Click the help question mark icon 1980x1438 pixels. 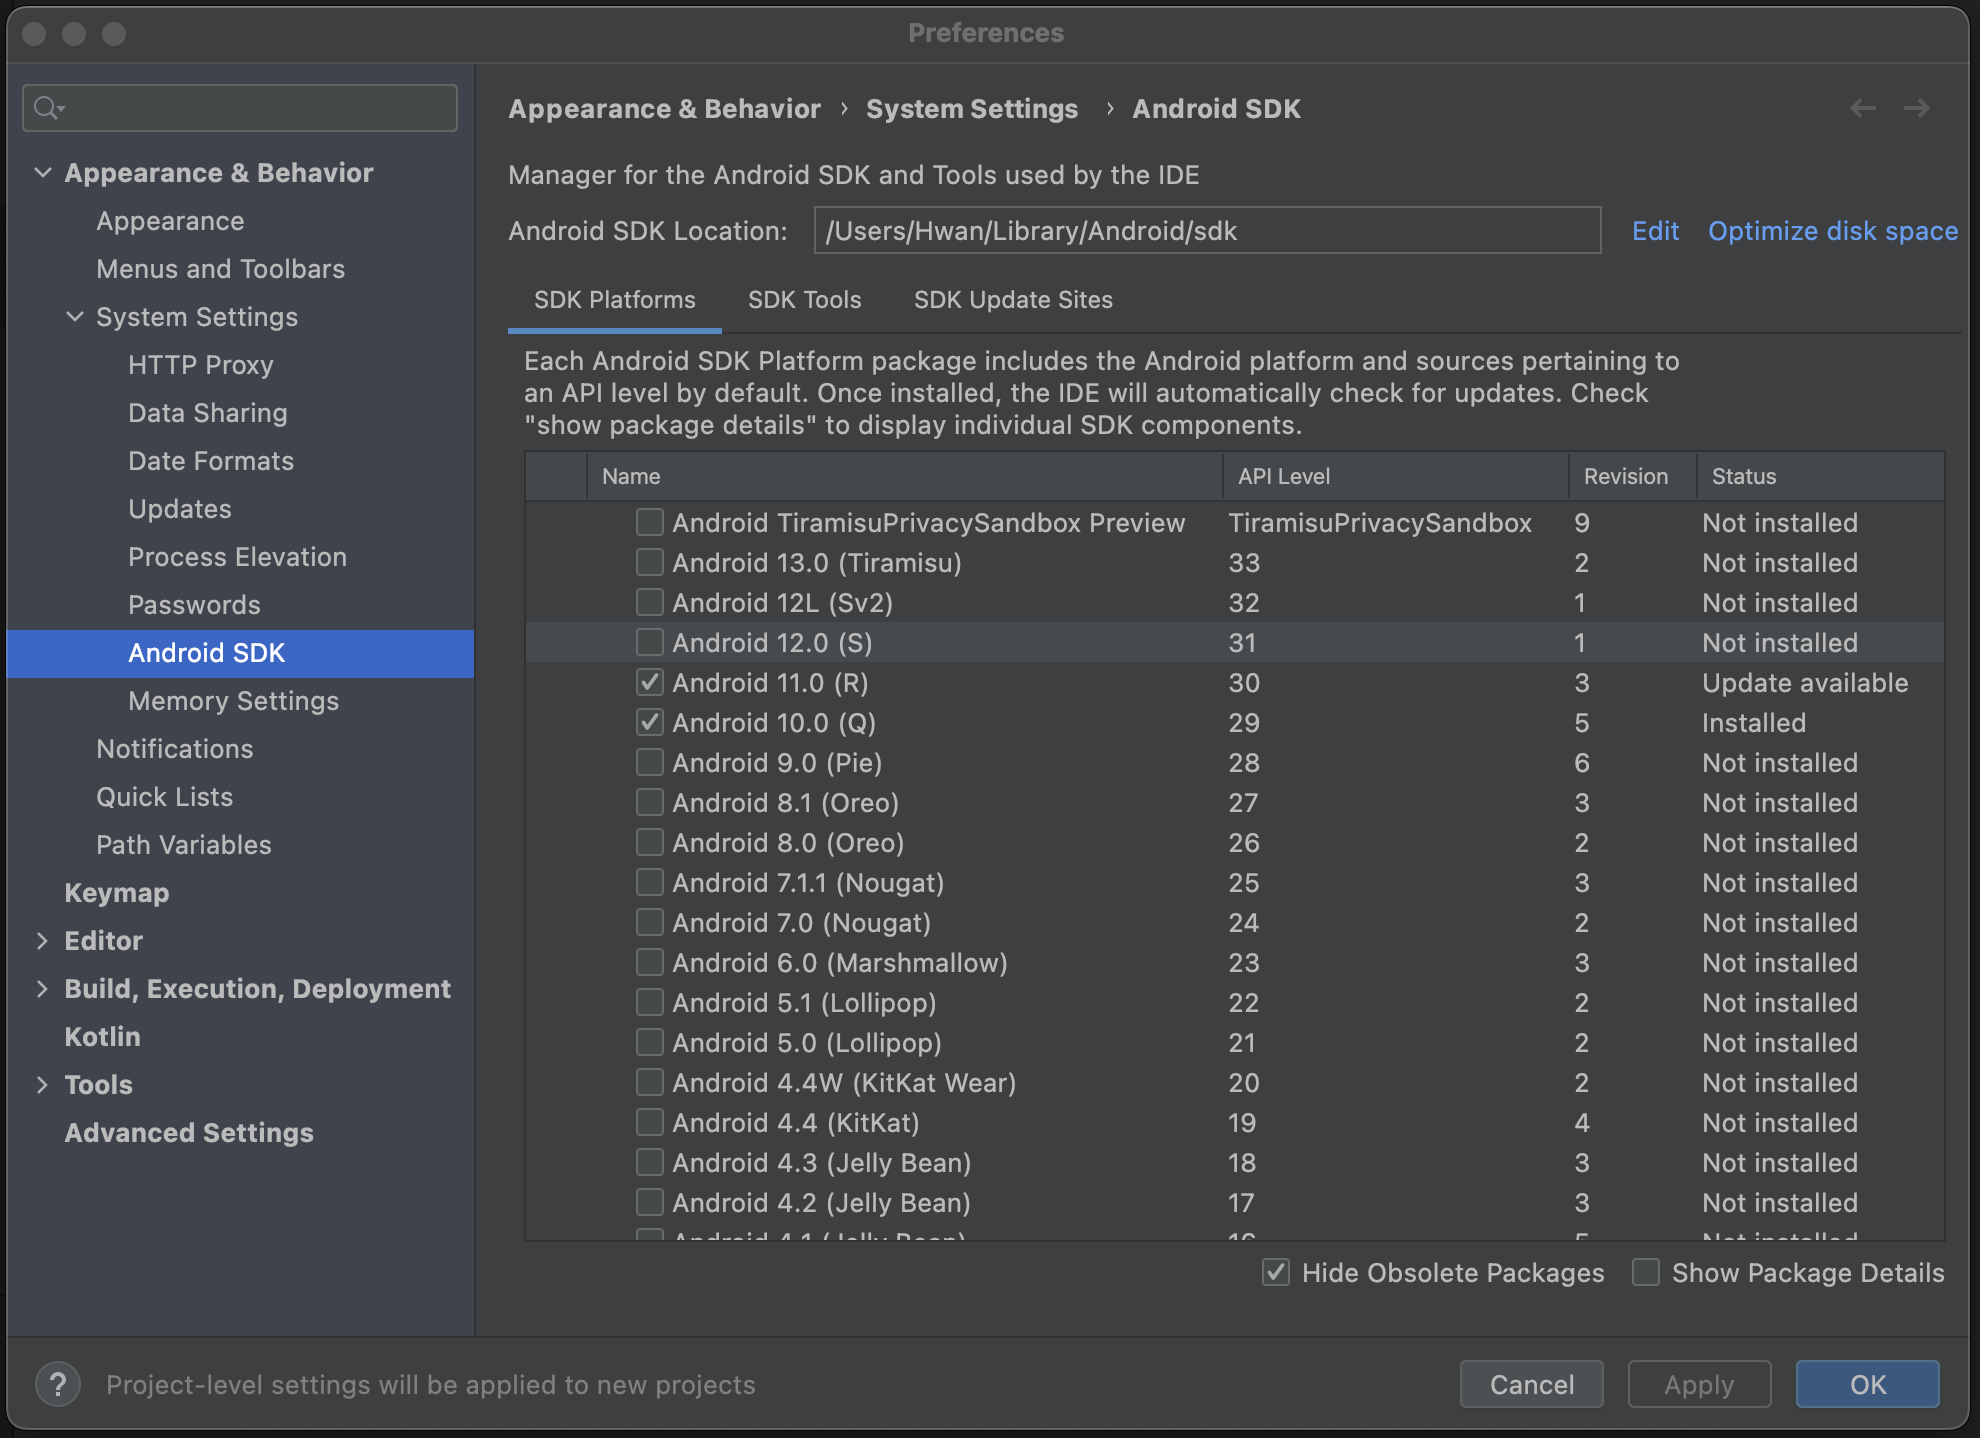pos(58,1385)
